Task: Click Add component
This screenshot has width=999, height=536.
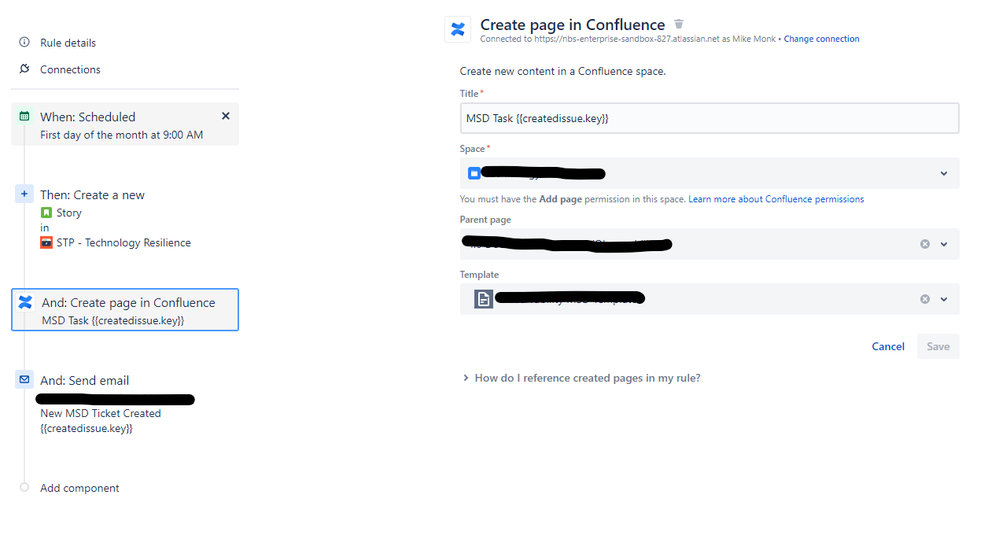Action: (80, 488)
